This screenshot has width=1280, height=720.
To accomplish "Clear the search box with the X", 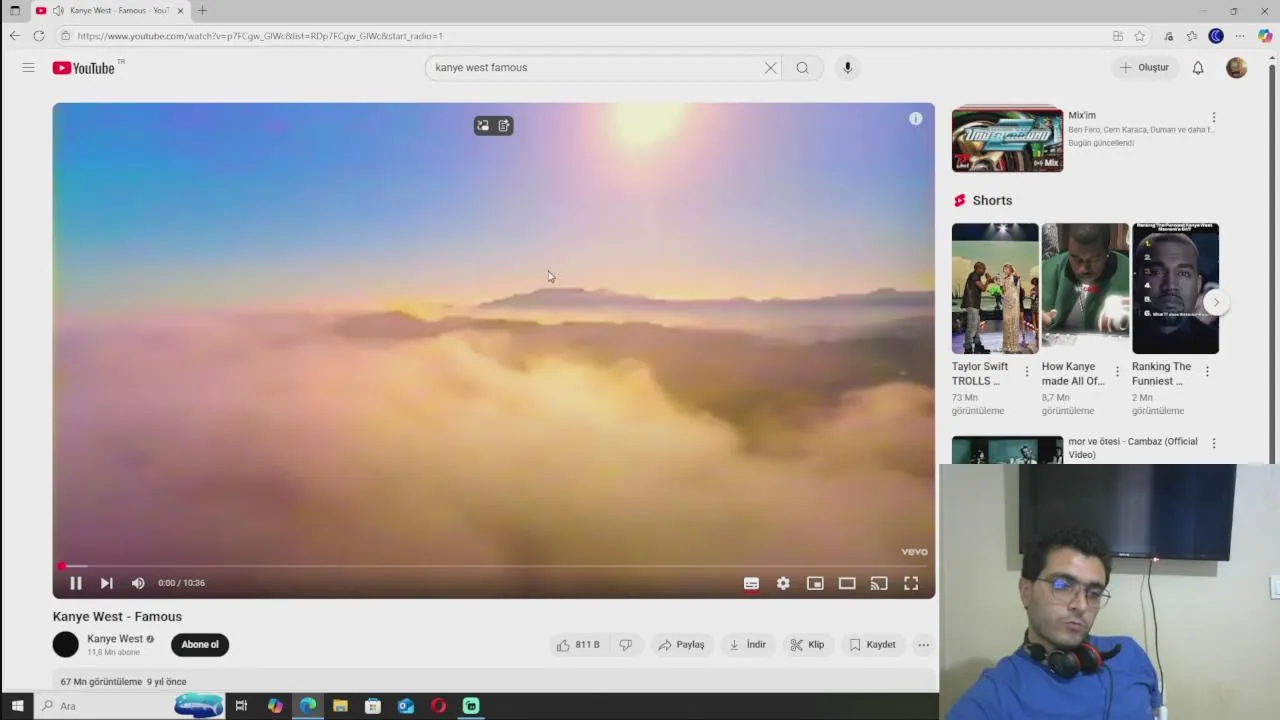I will (x=770, y=68).
